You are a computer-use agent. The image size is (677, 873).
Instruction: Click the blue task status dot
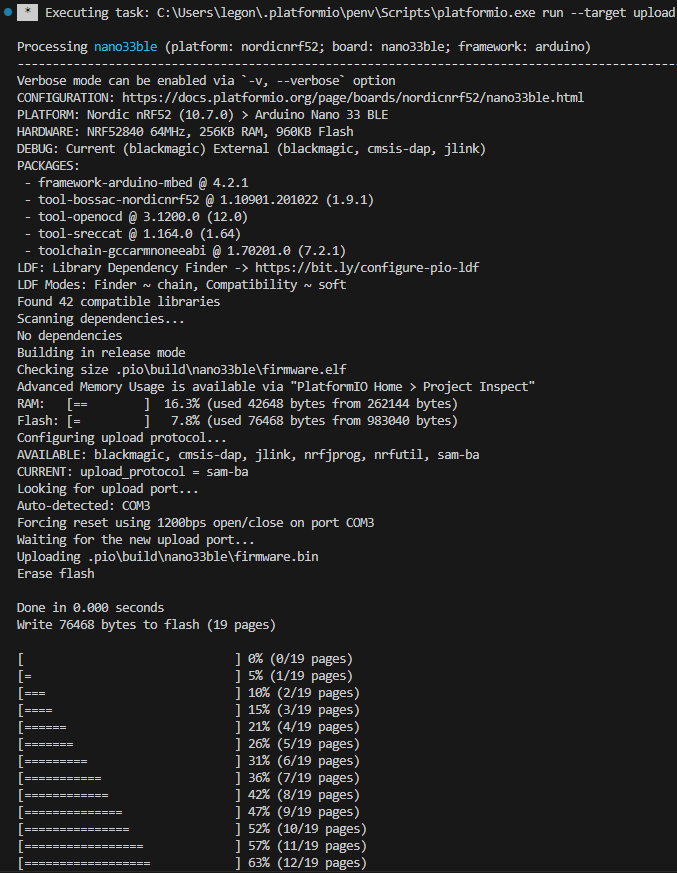point(8,12)
